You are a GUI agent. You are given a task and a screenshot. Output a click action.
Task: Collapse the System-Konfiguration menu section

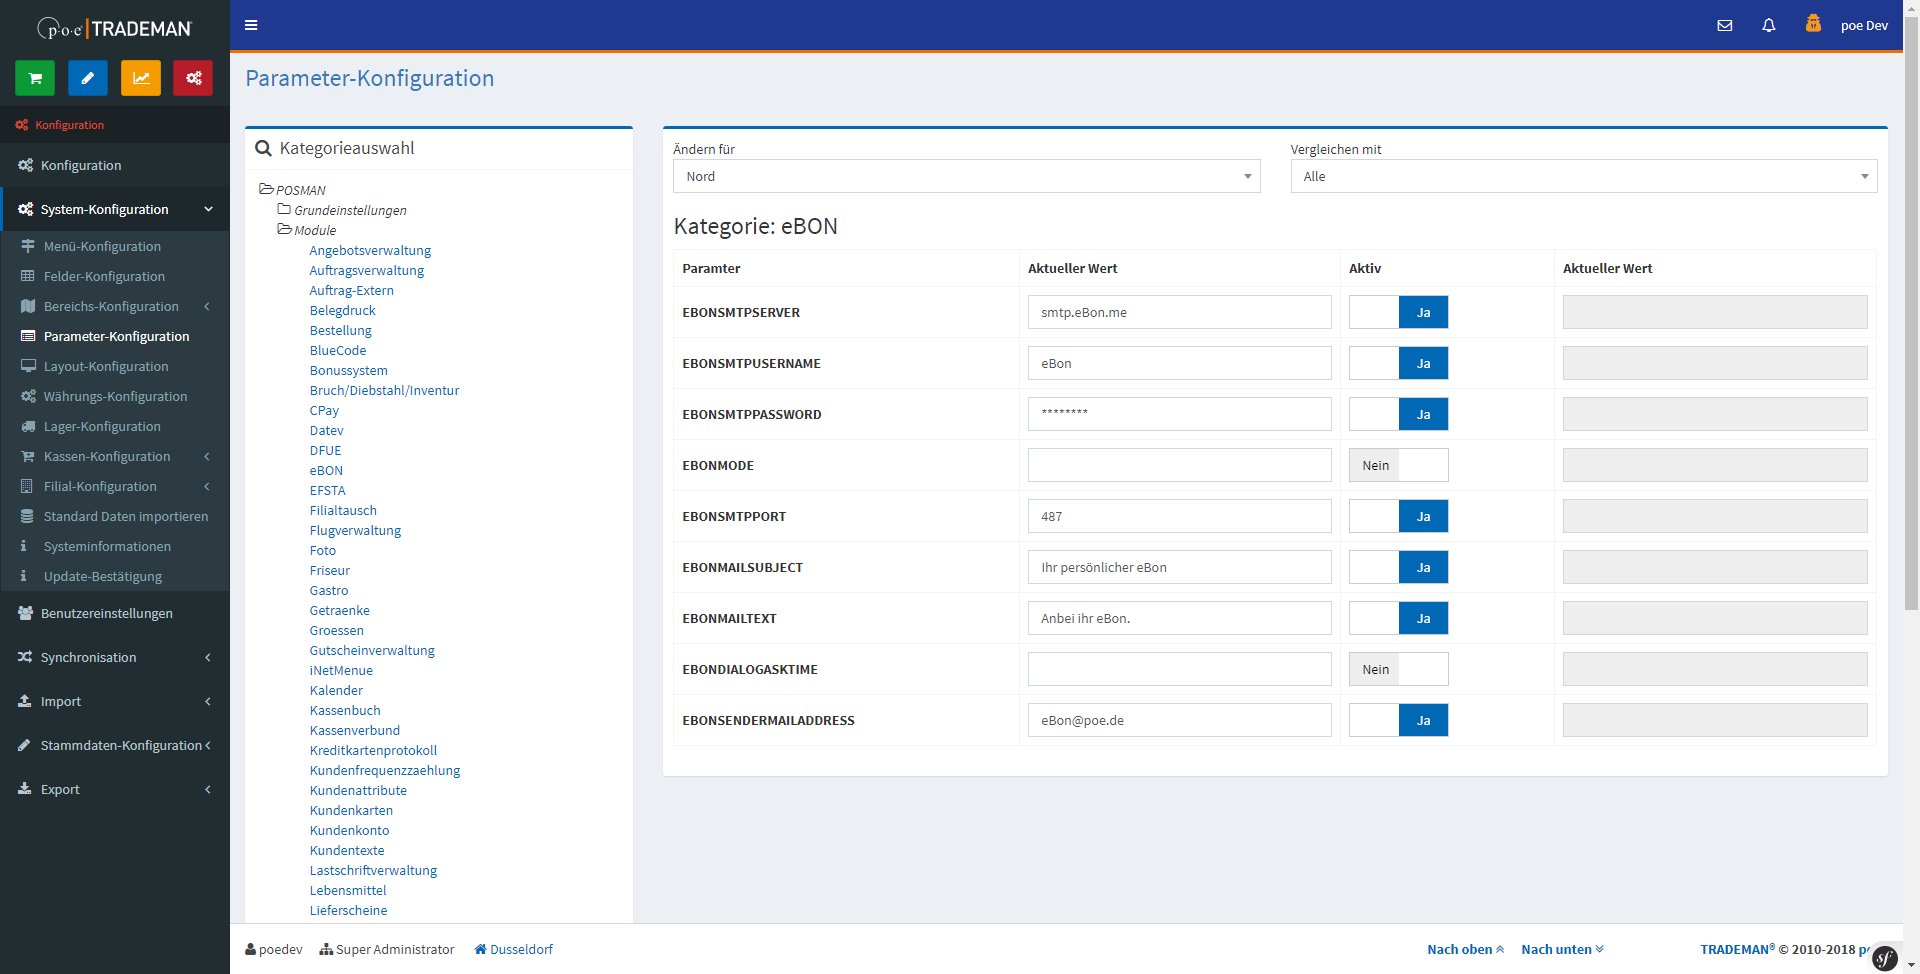pyautogui.click(x=115, y=209)
